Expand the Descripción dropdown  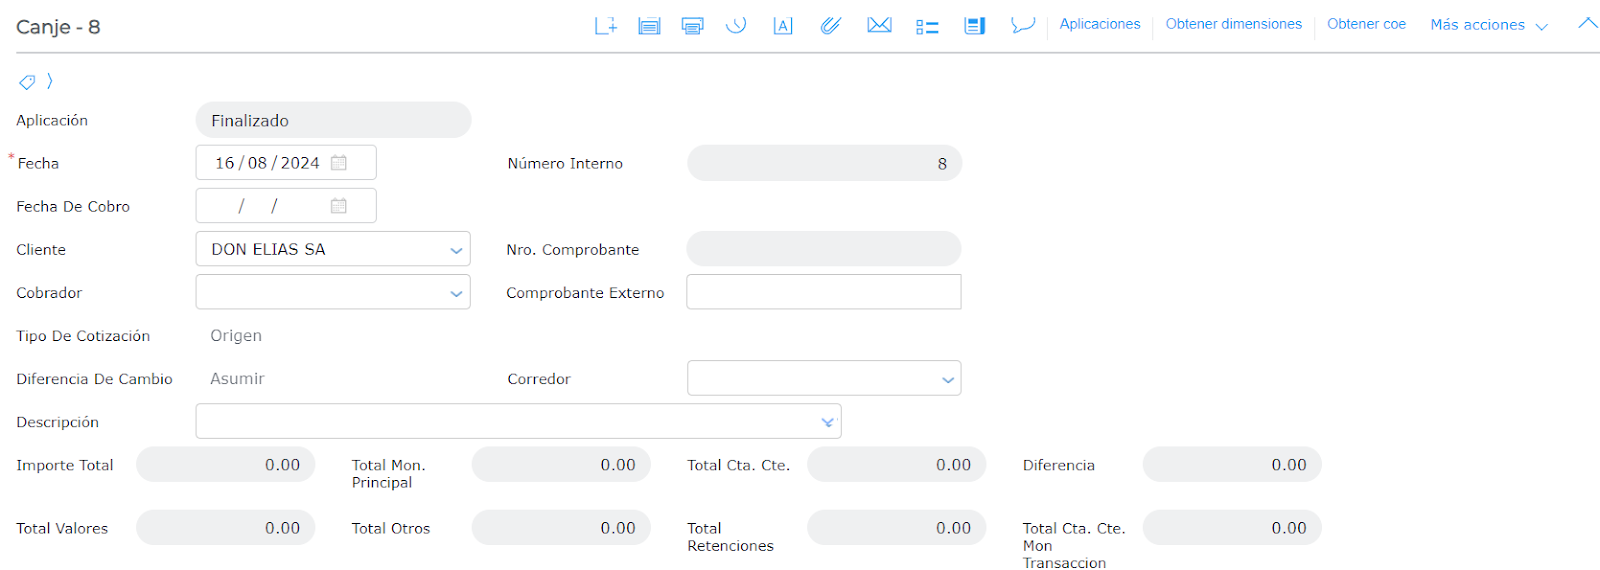[827, 422]
